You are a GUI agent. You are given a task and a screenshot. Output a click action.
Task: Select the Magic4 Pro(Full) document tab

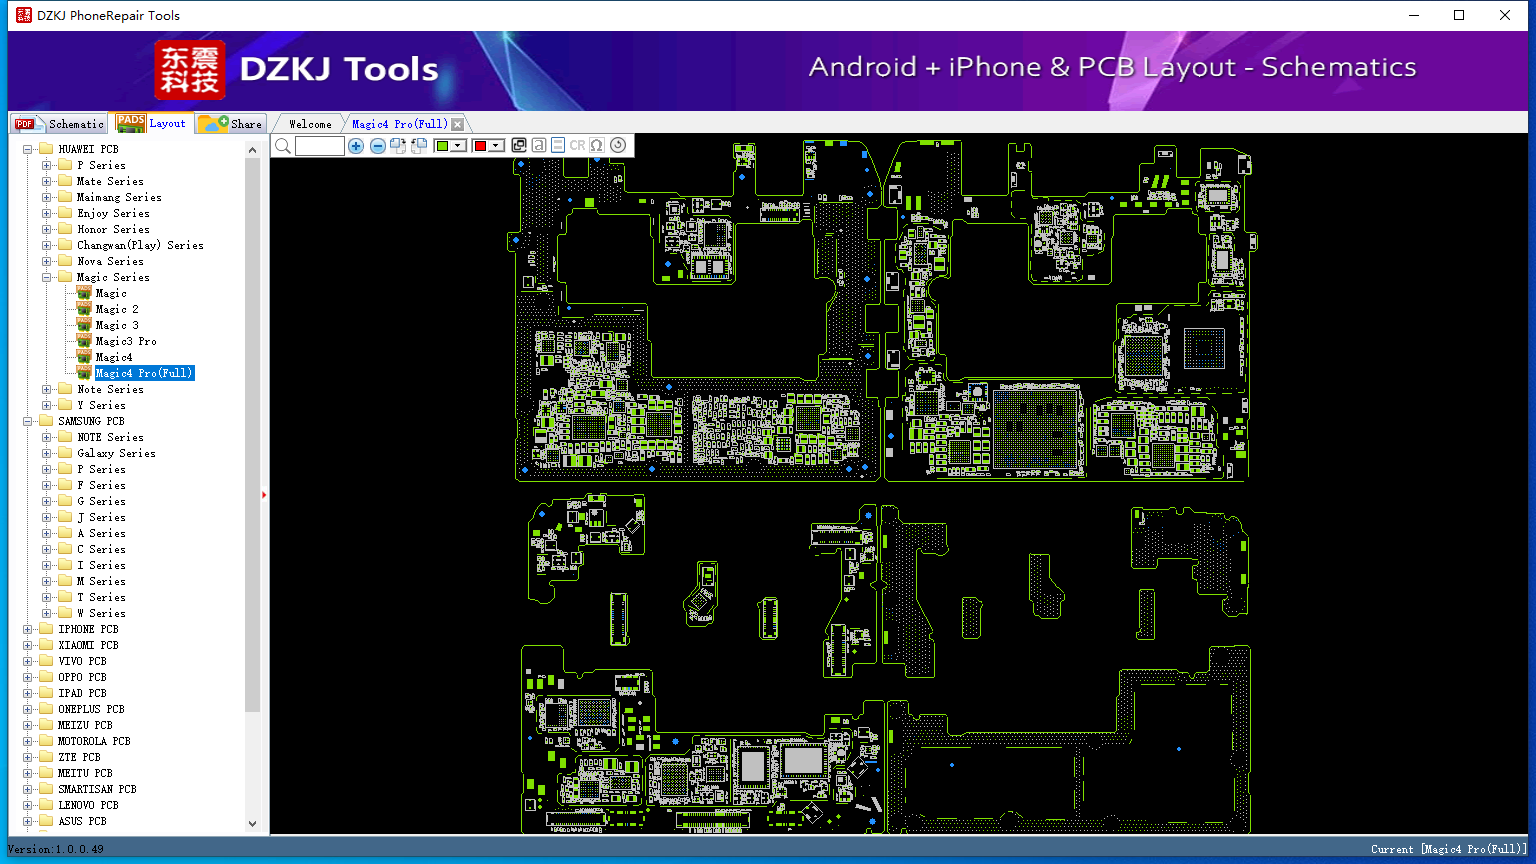click(x=399, y=124)
